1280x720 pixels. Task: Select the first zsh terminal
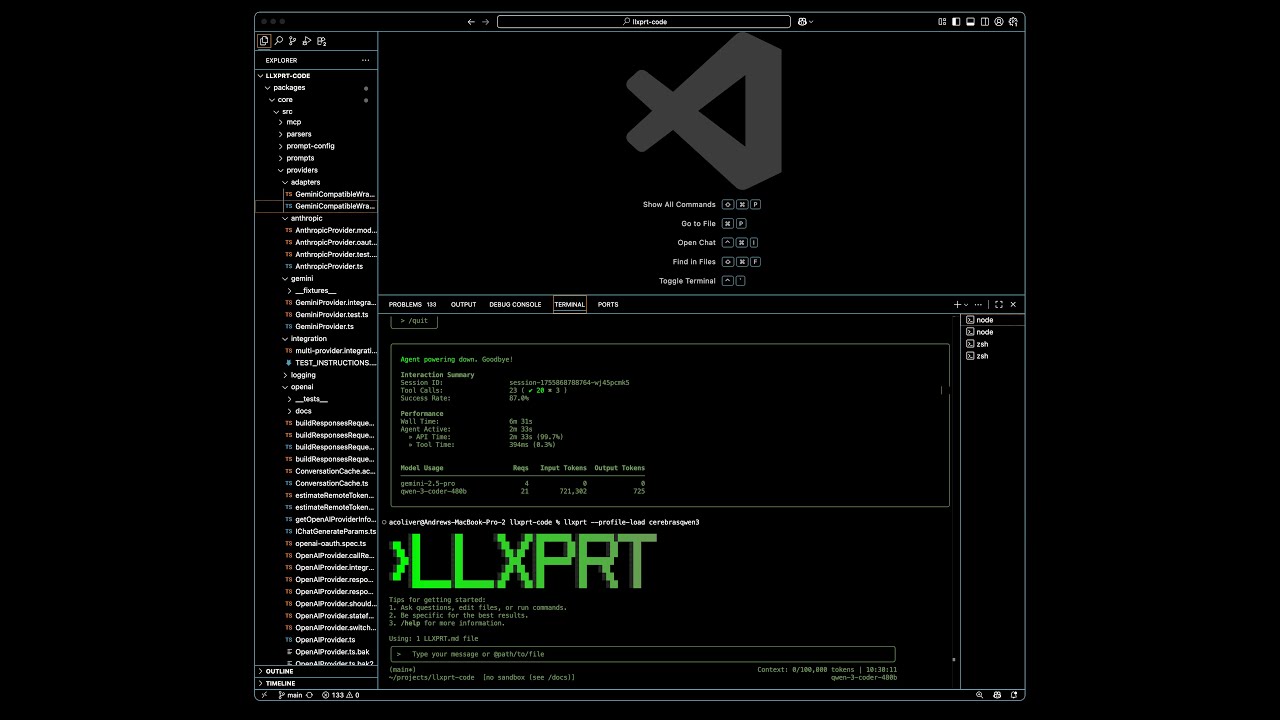tap(992, 344)
